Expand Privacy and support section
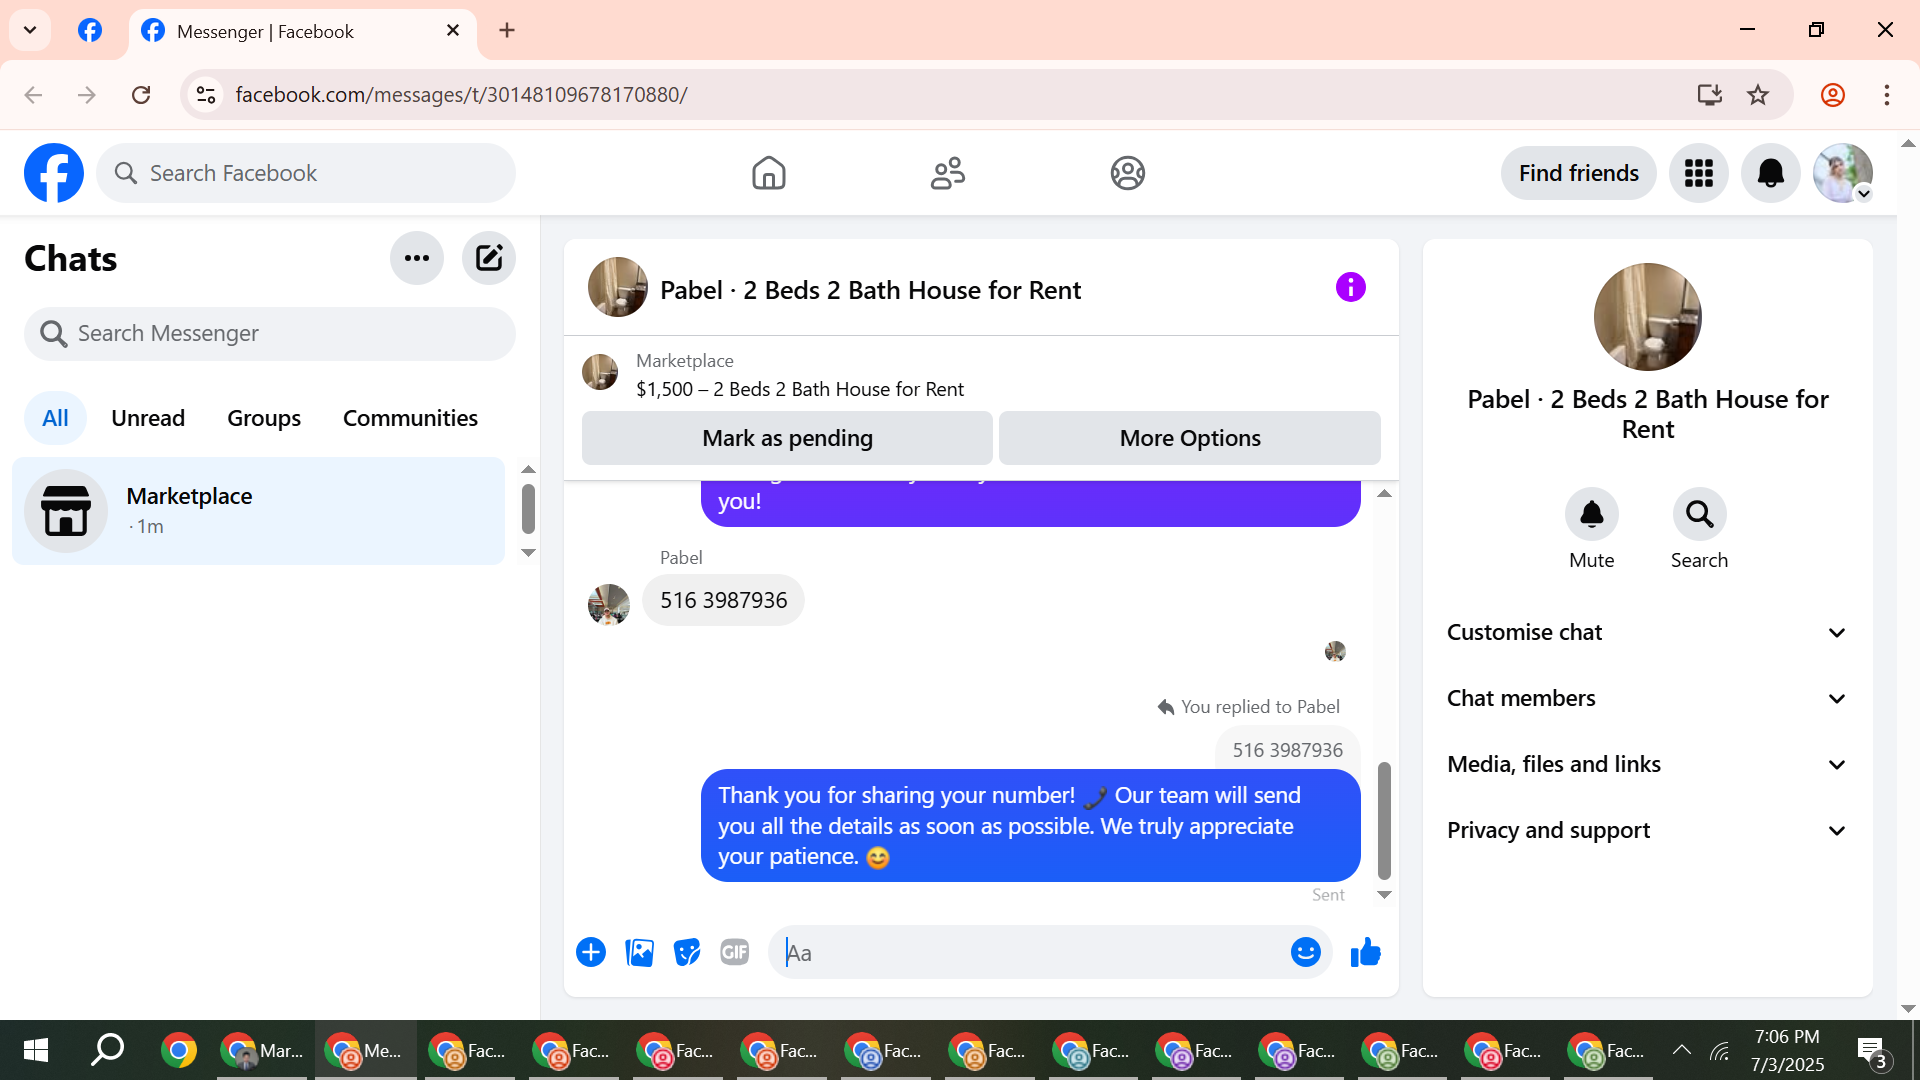The height and width of the screenshot is (1080, 1920). point(1646,831)
